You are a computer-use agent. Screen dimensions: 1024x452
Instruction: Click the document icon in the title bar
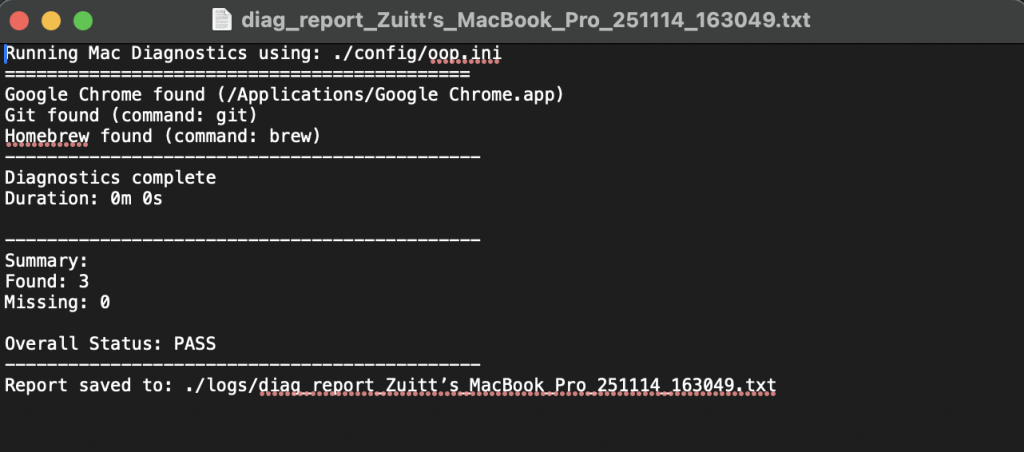coord(223,20)
